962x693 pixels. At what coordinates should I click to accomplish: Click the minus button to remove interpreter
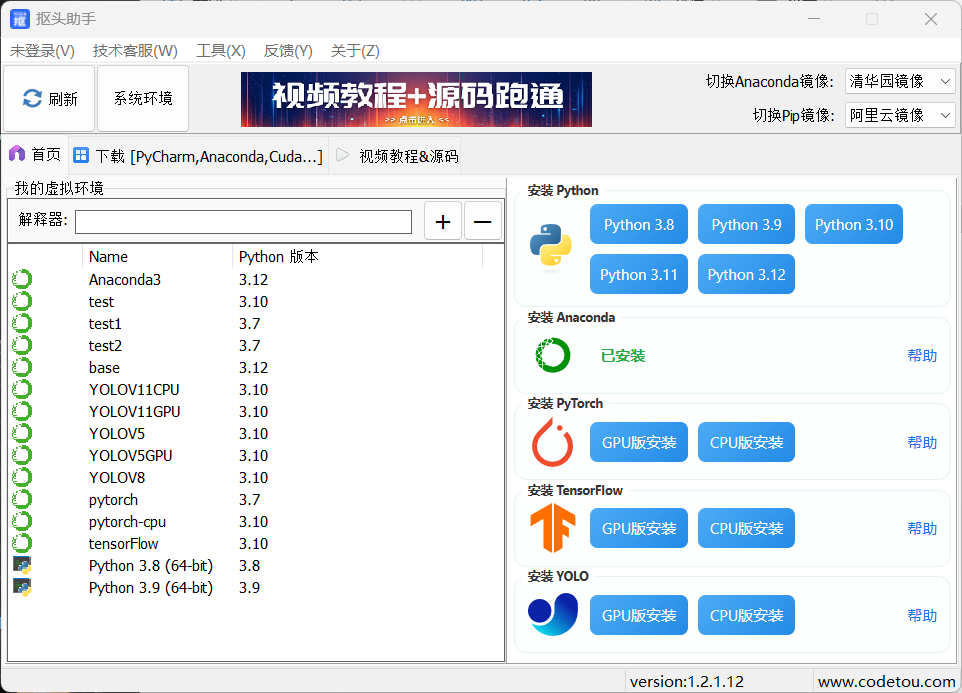[483, 221]
